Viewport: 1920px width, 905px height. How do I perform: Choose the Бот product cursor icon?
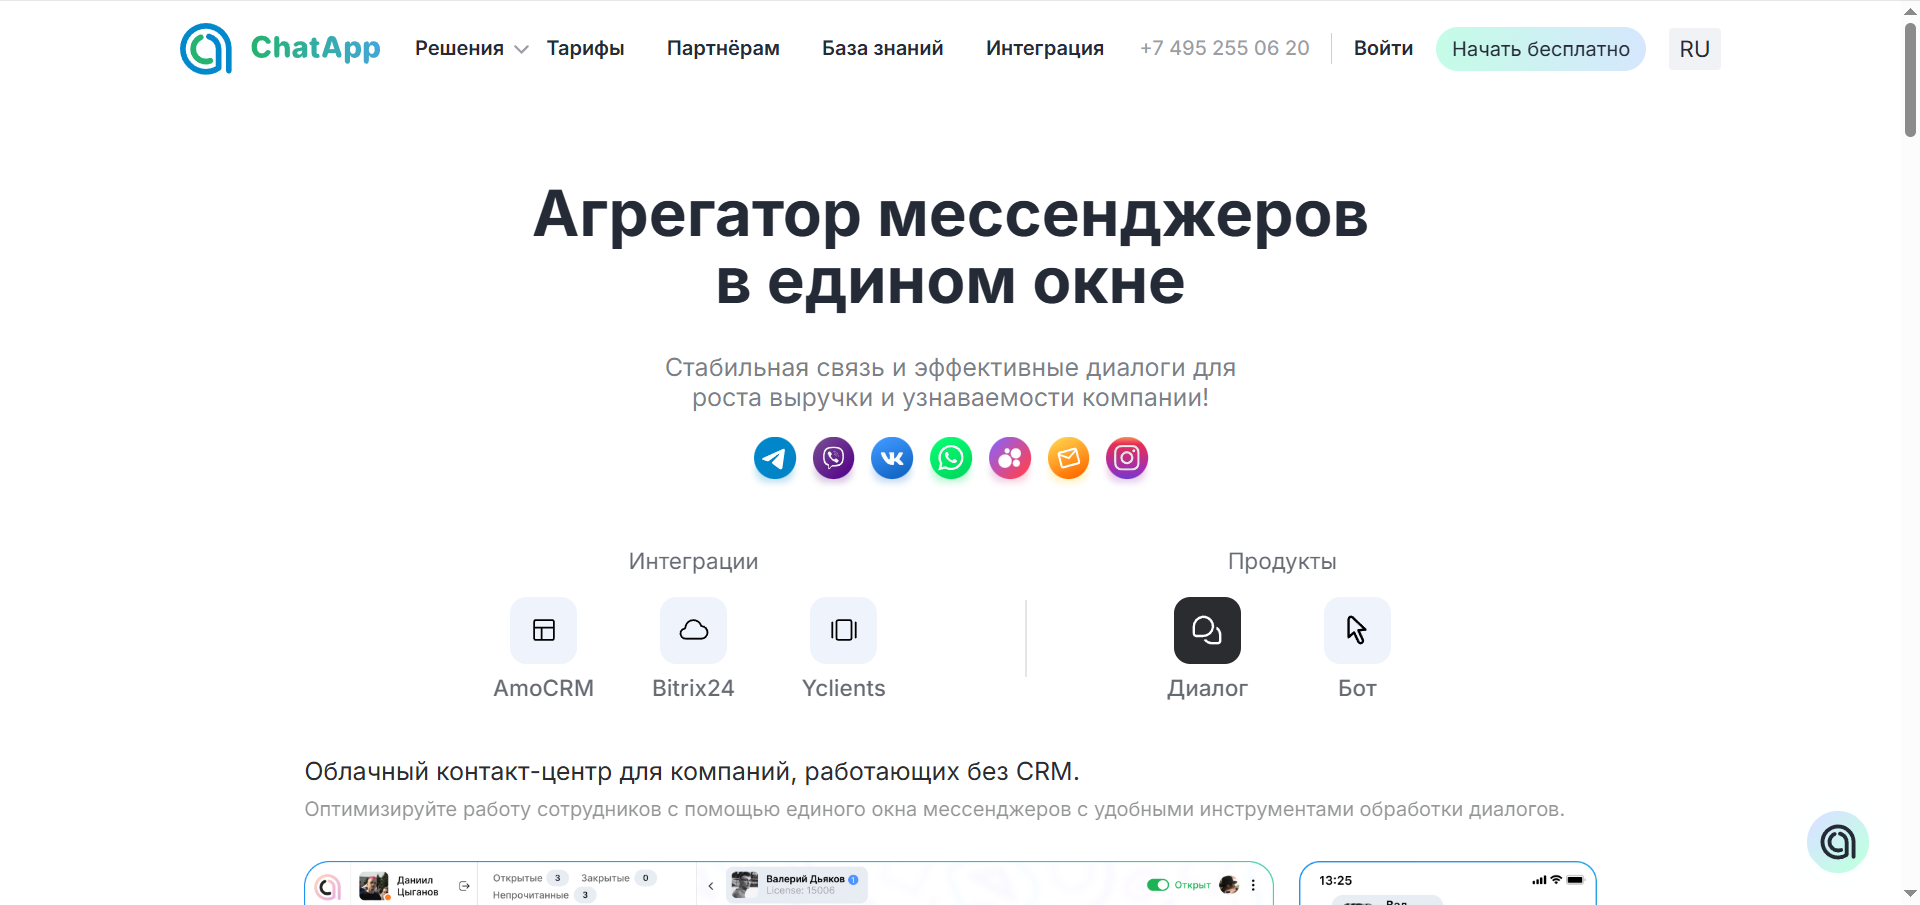pos(1357,630)
